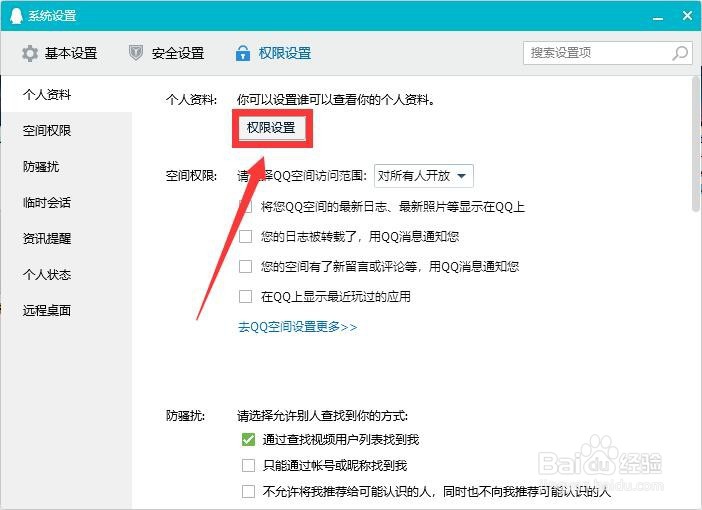Screen dimensions: 702x510
Task: Switch to the 基本设置 tab
Action: pos(60,53)
